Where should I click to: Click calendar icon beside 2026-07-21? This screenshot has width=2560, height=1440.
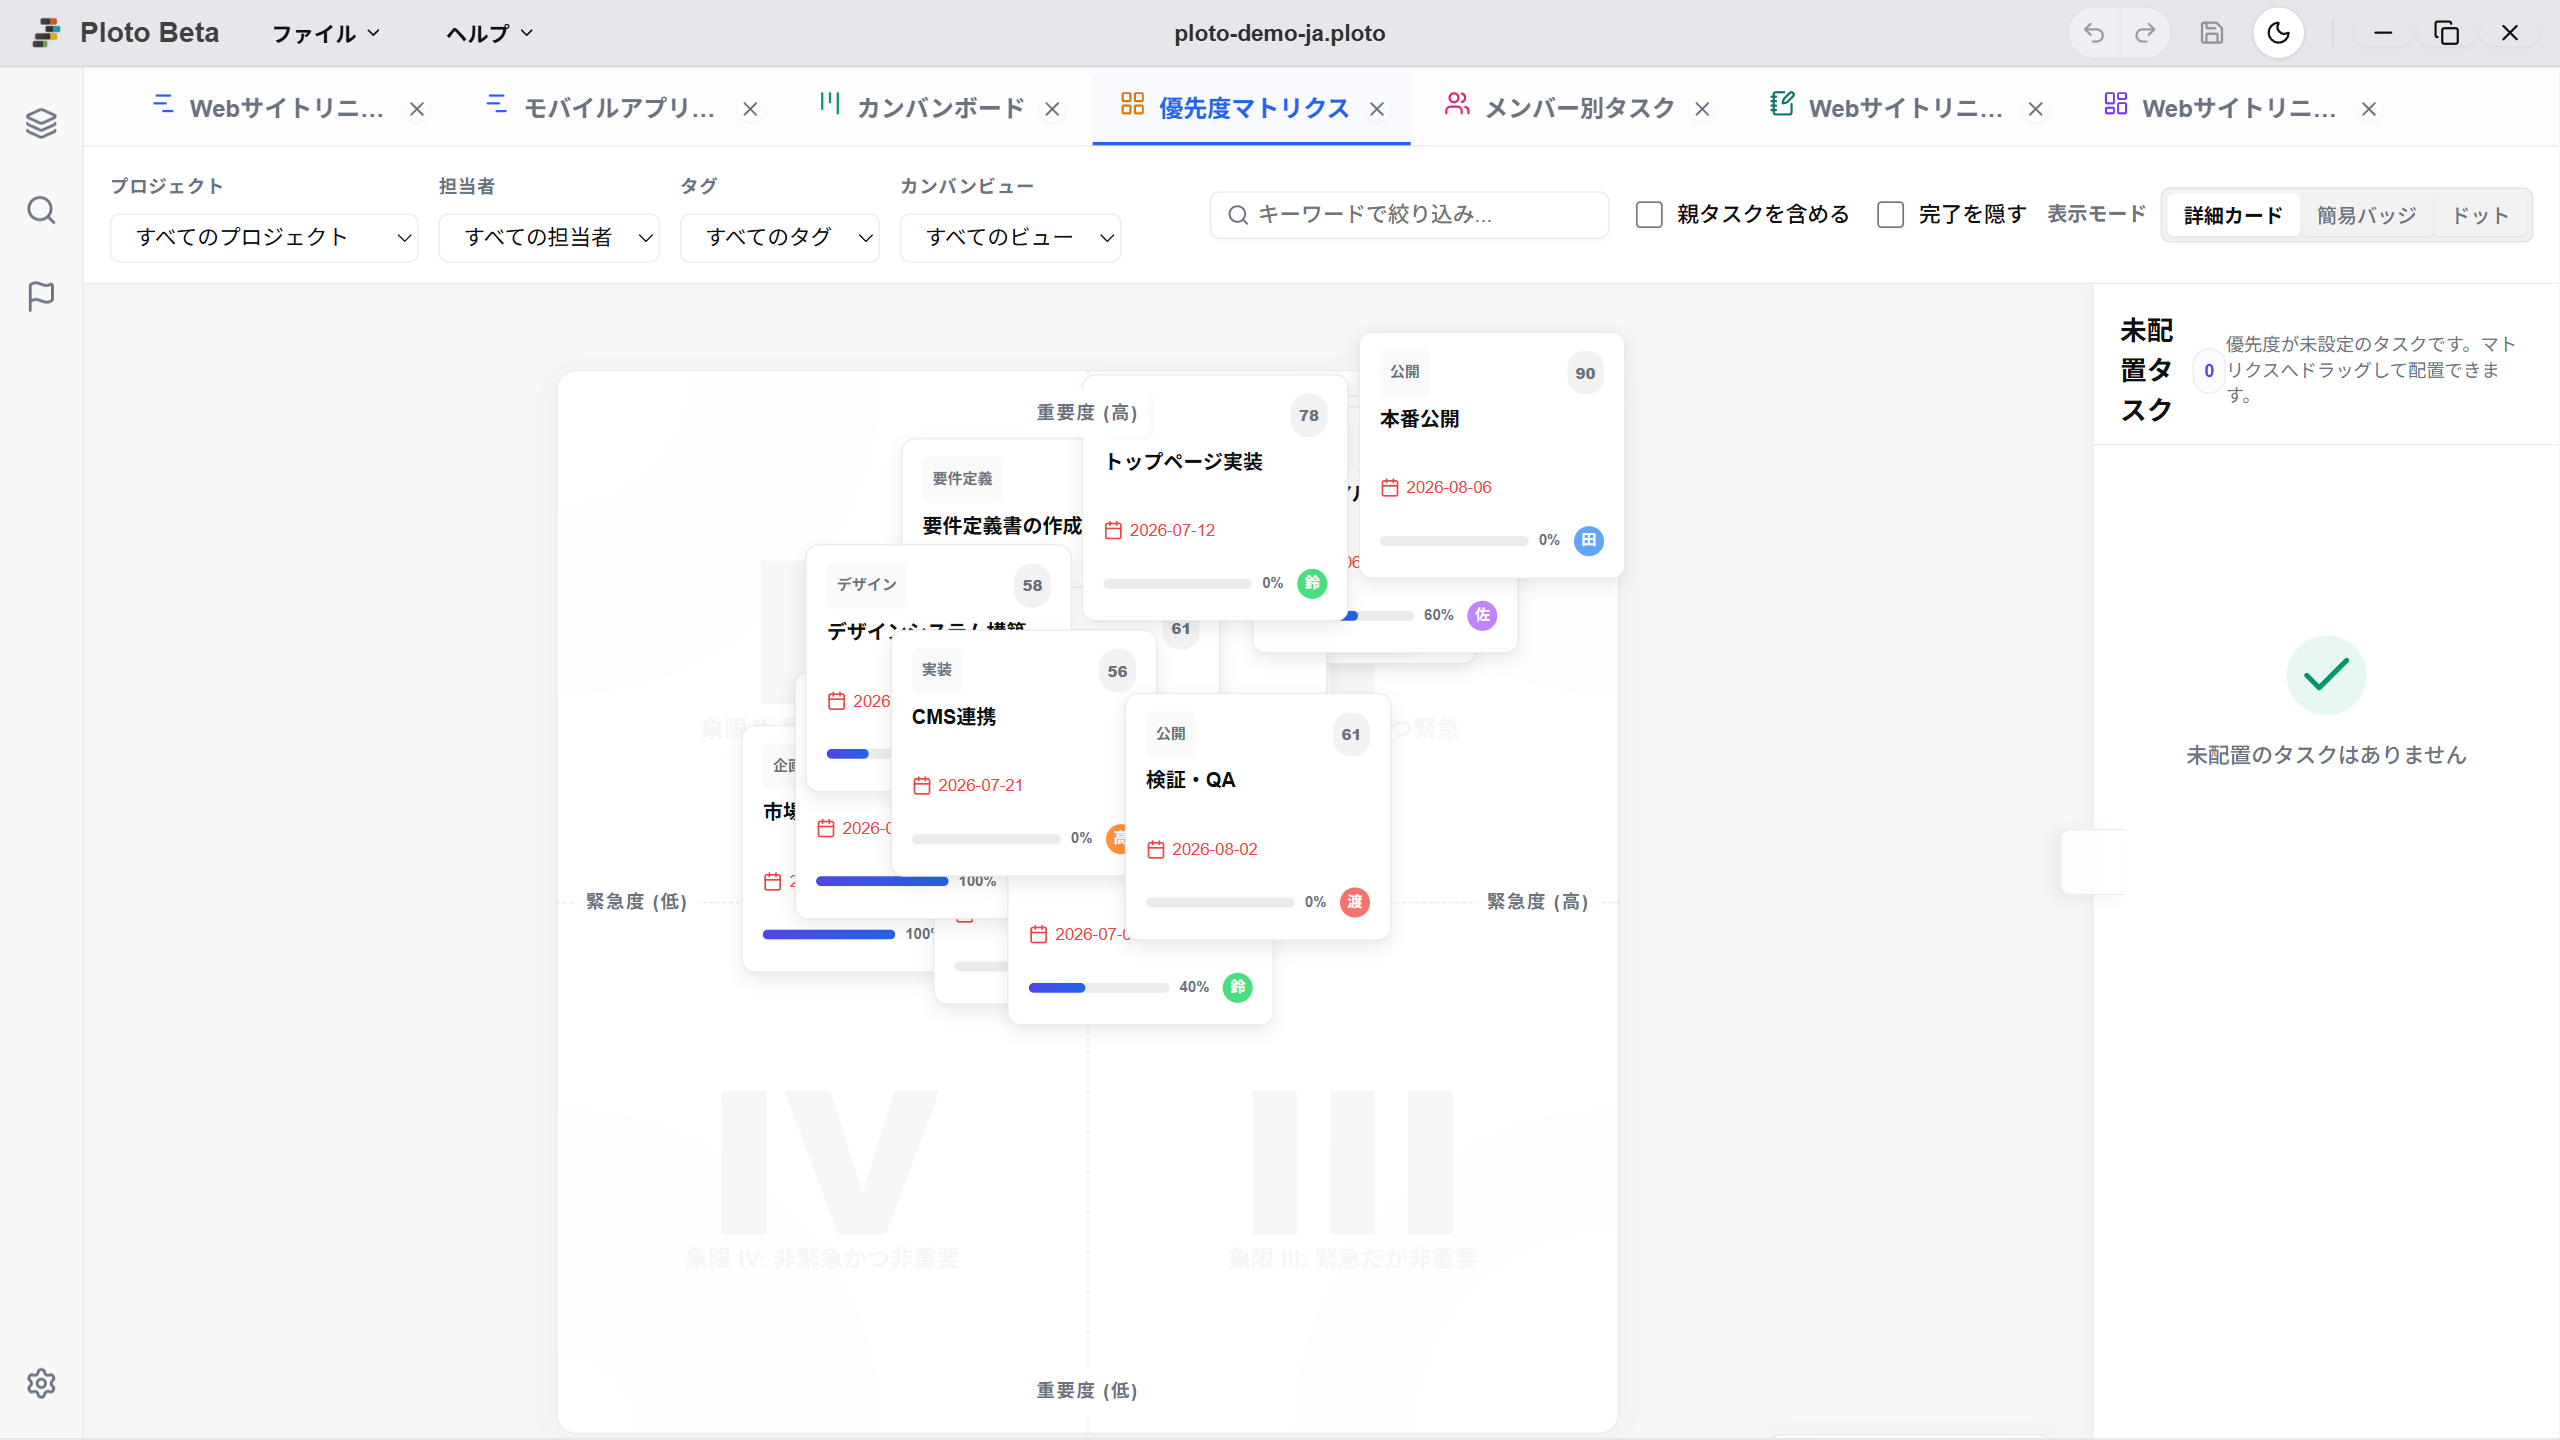[921, 786]
